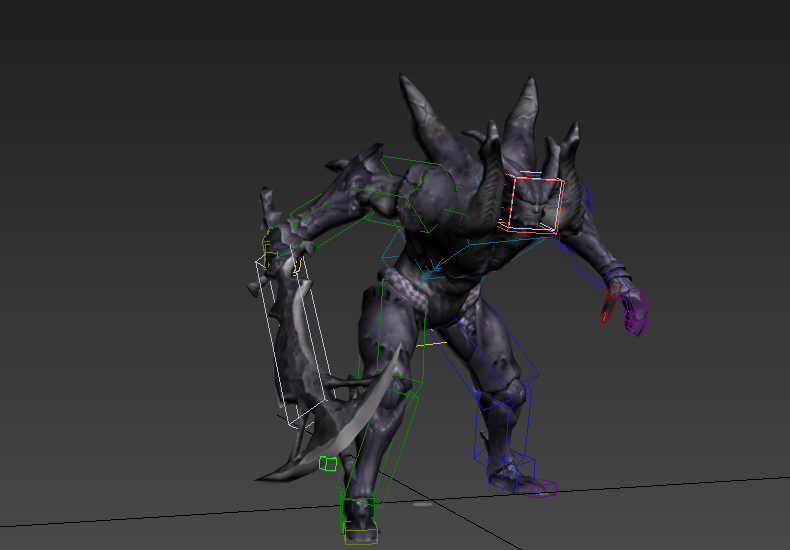Pick the purple toe bone on ground
This screenshot has height=550, width=790.
point(545,488)
